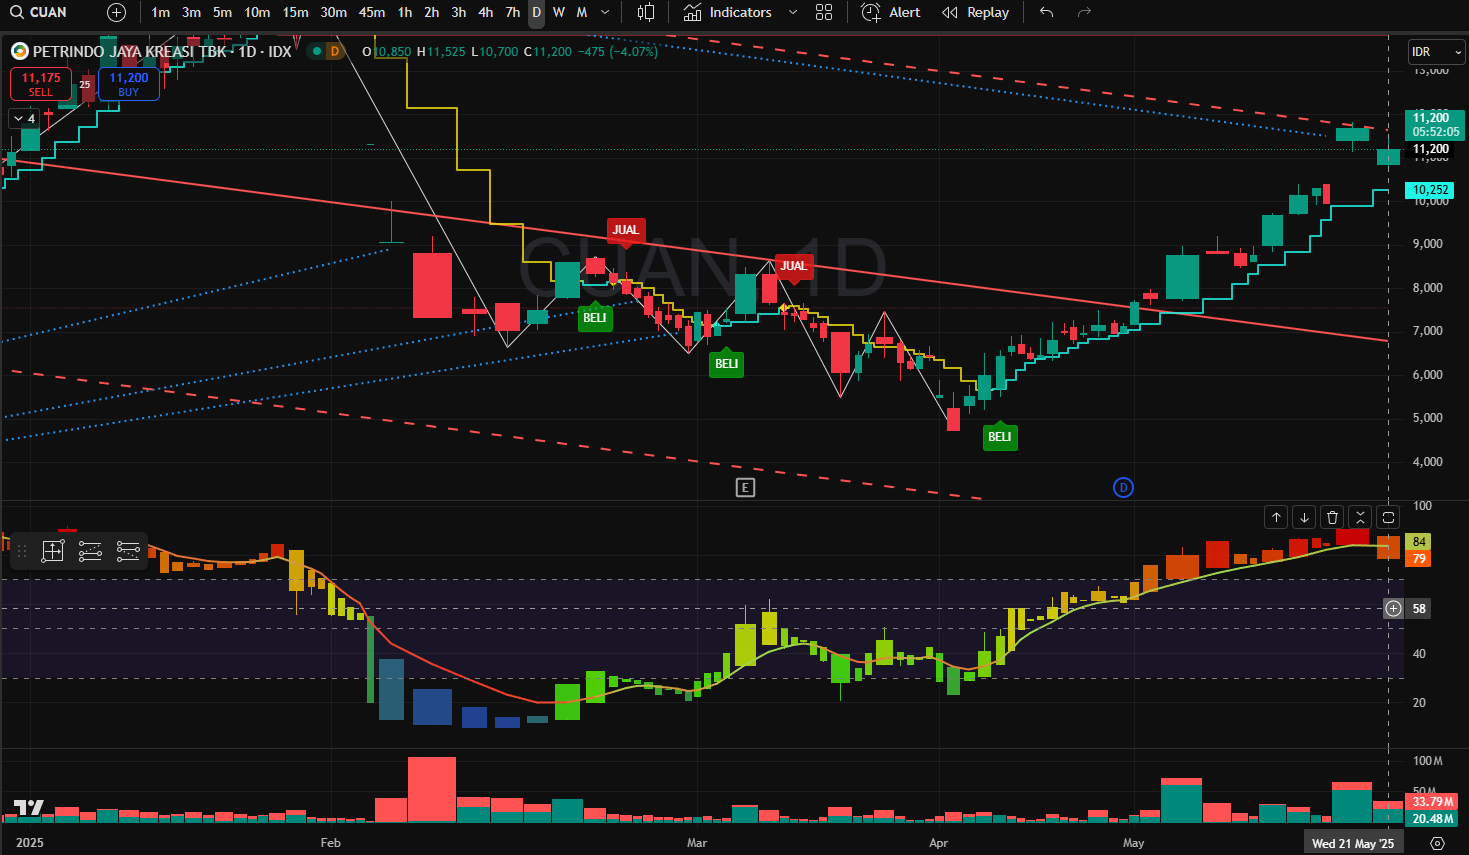Create a new Alert

point(891,12)
